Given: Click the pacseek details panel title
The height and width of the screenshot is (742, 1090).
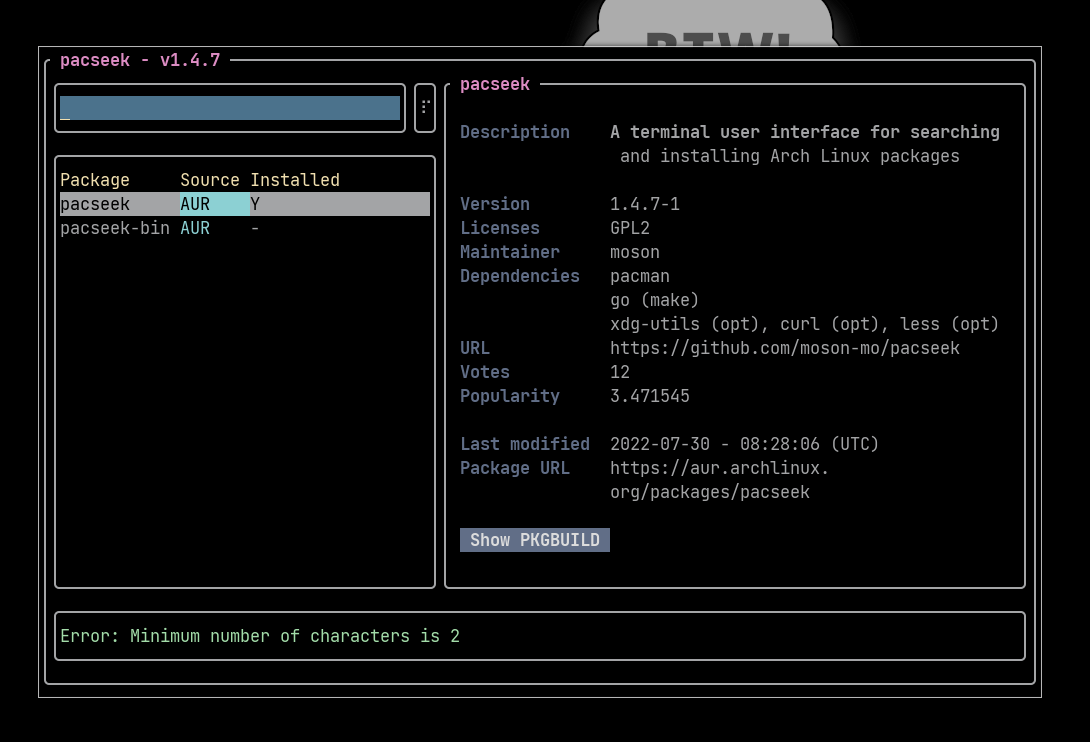Looking at the screenshot, I should coord(495,84).
